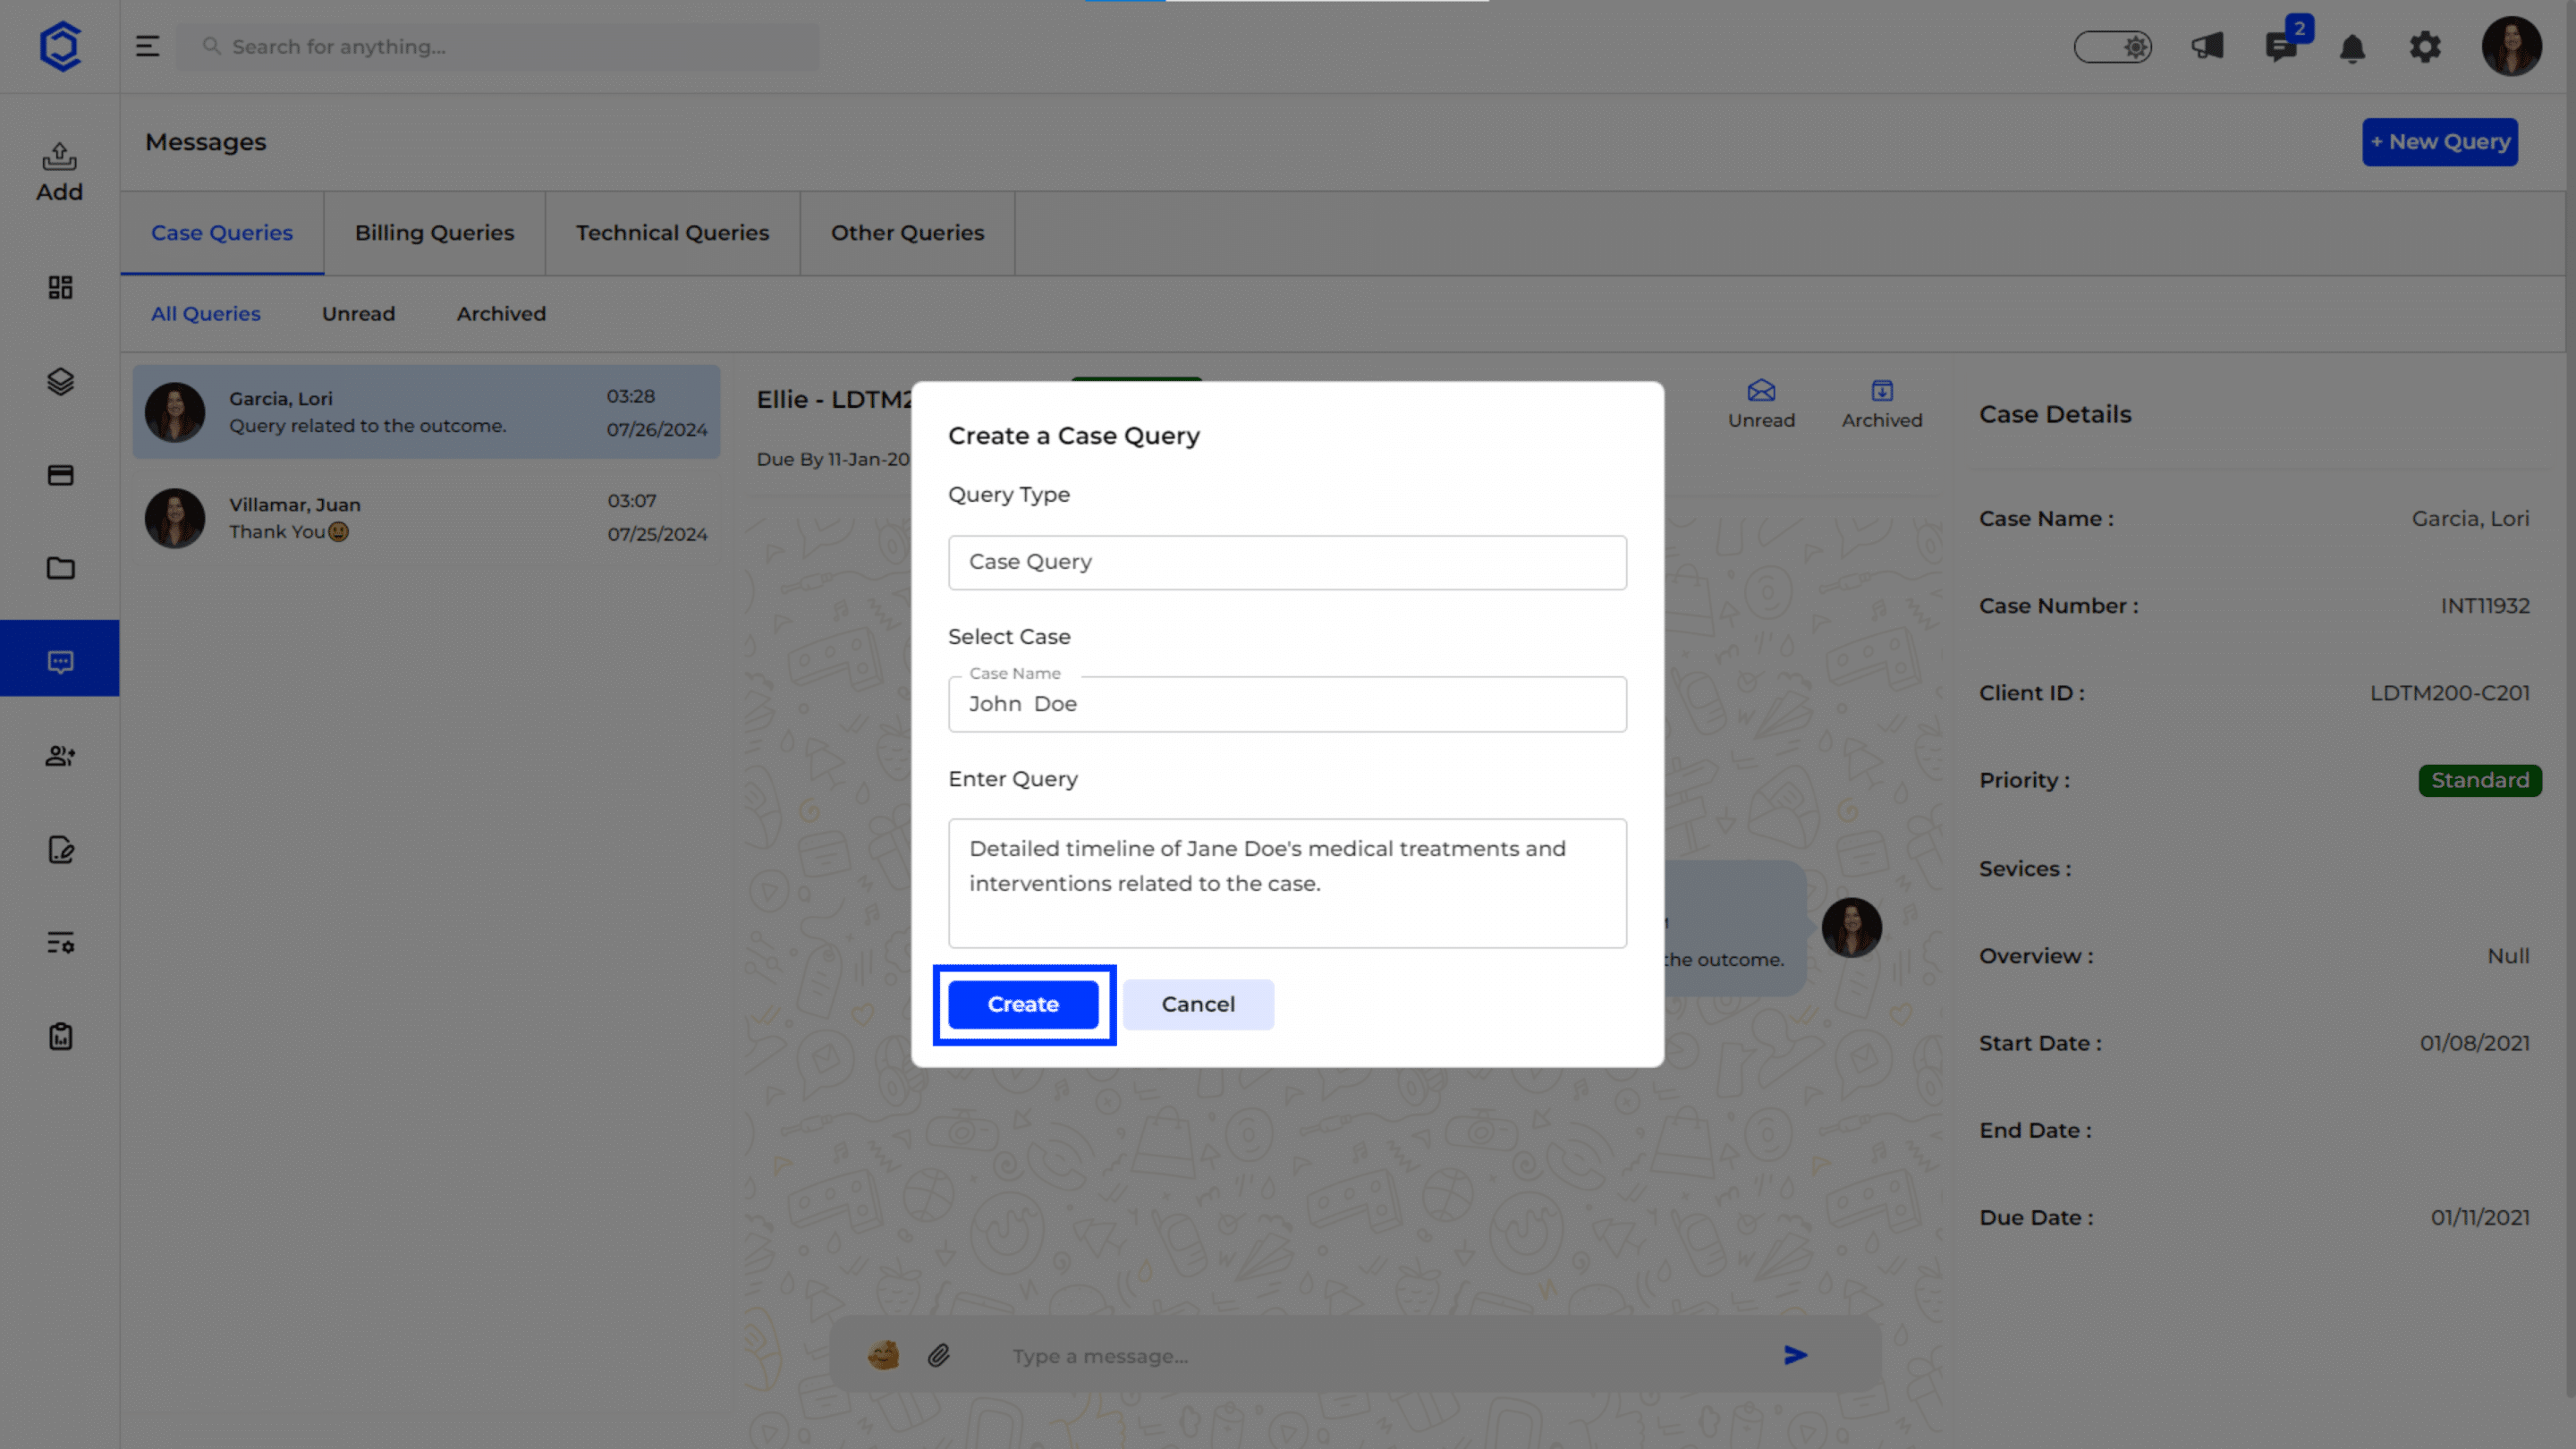This screenshot has width=2576, height=1449.
Task: Switch to Case Queries tab
Action: coord(222,233)
